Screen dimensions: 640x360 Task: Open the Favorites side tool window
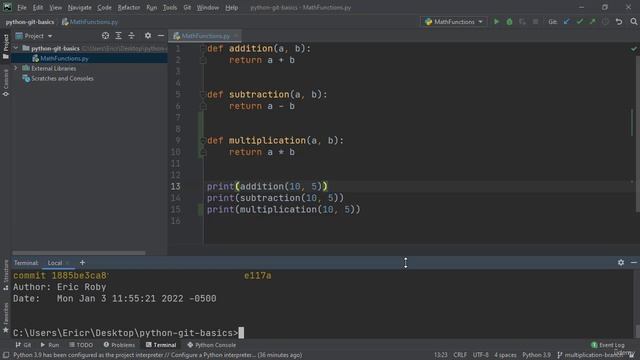pos(6,318)
